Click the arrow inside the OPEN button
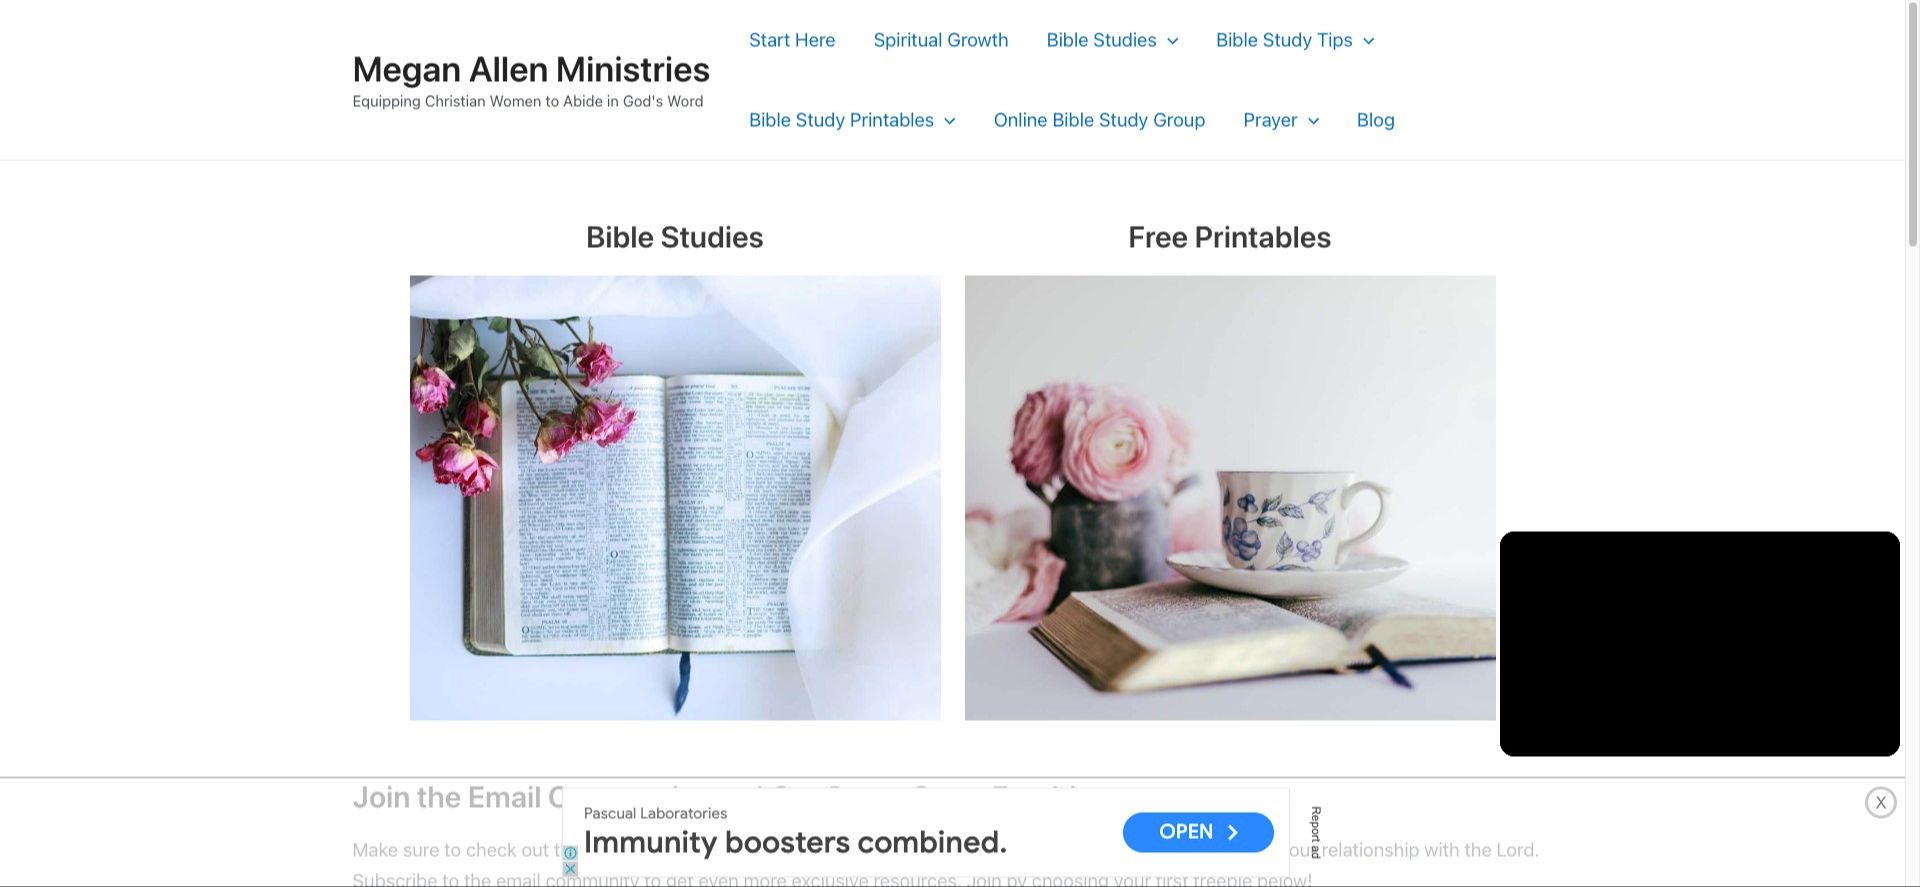Viewport: 1920px width, 887px height. coord(1232,832)
